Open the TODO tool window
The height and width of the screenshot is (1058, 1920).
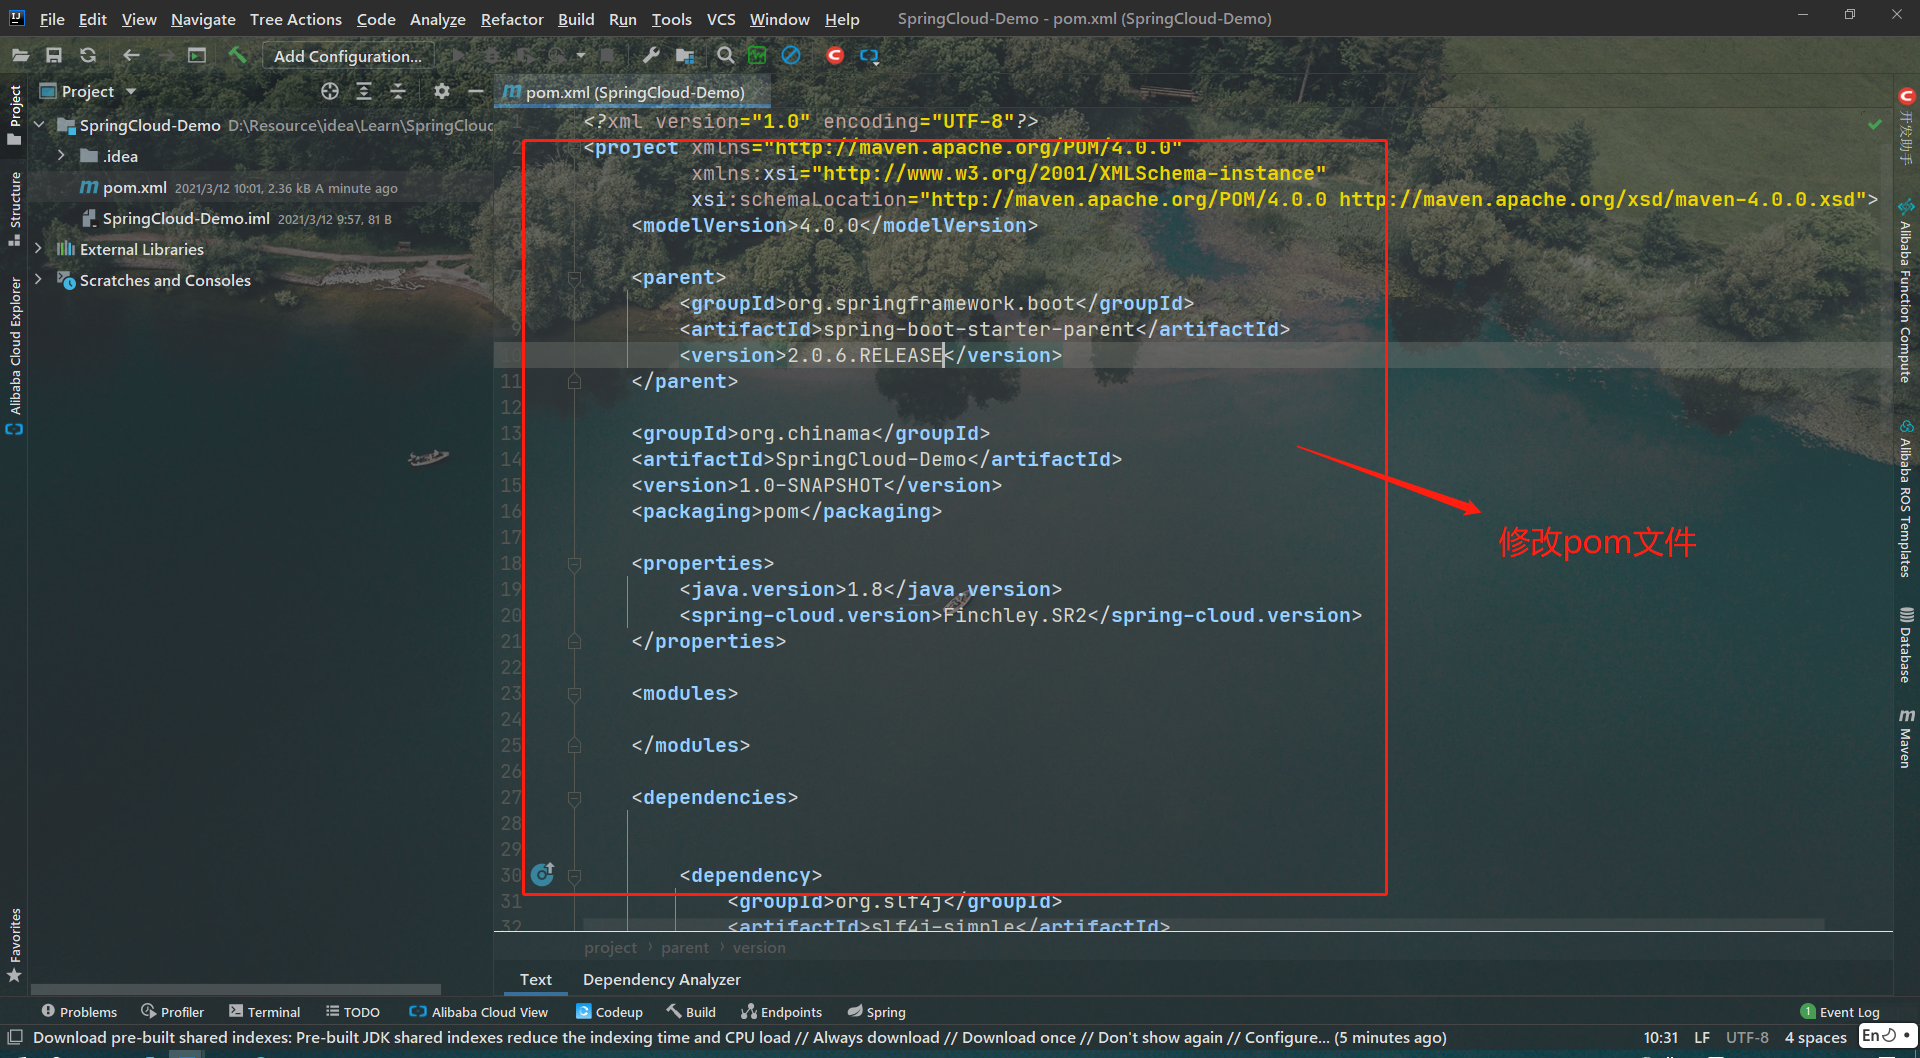click(353, 1012)
